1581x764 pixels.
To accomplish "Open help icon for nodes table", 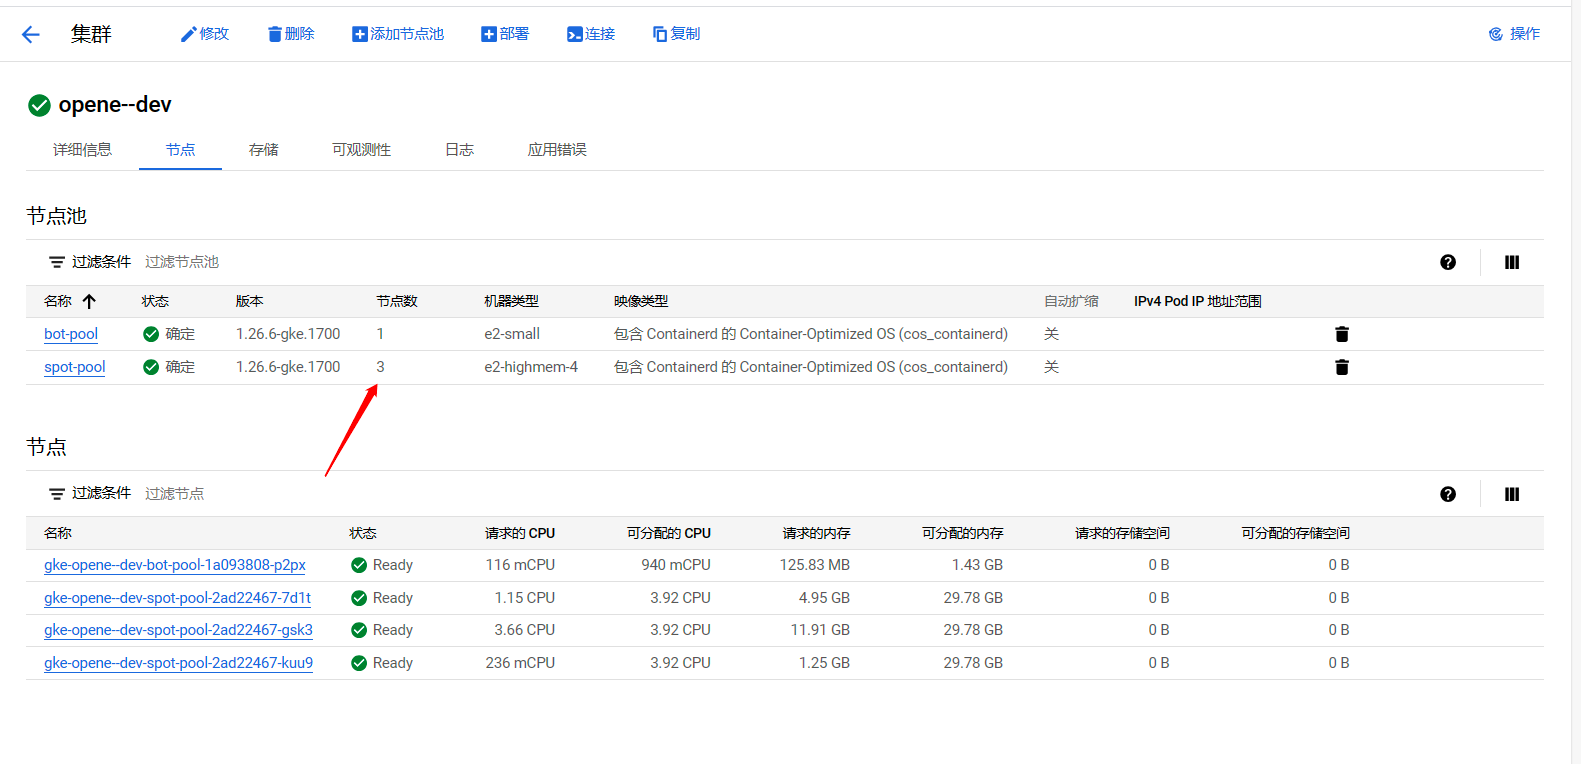I will [1448, 494].
